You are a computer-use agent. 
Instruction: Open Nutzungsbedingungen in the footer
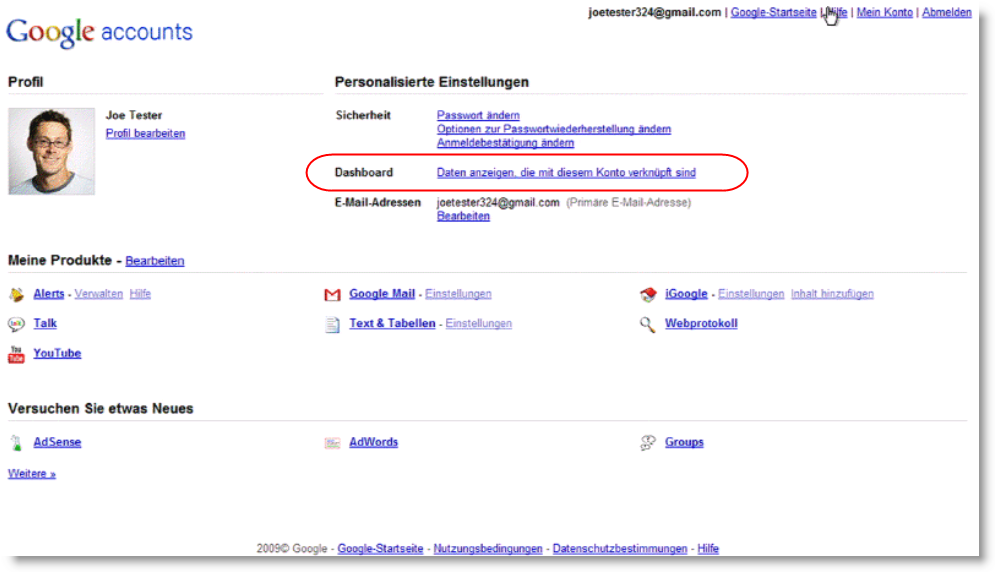click(x=488, y=549)
